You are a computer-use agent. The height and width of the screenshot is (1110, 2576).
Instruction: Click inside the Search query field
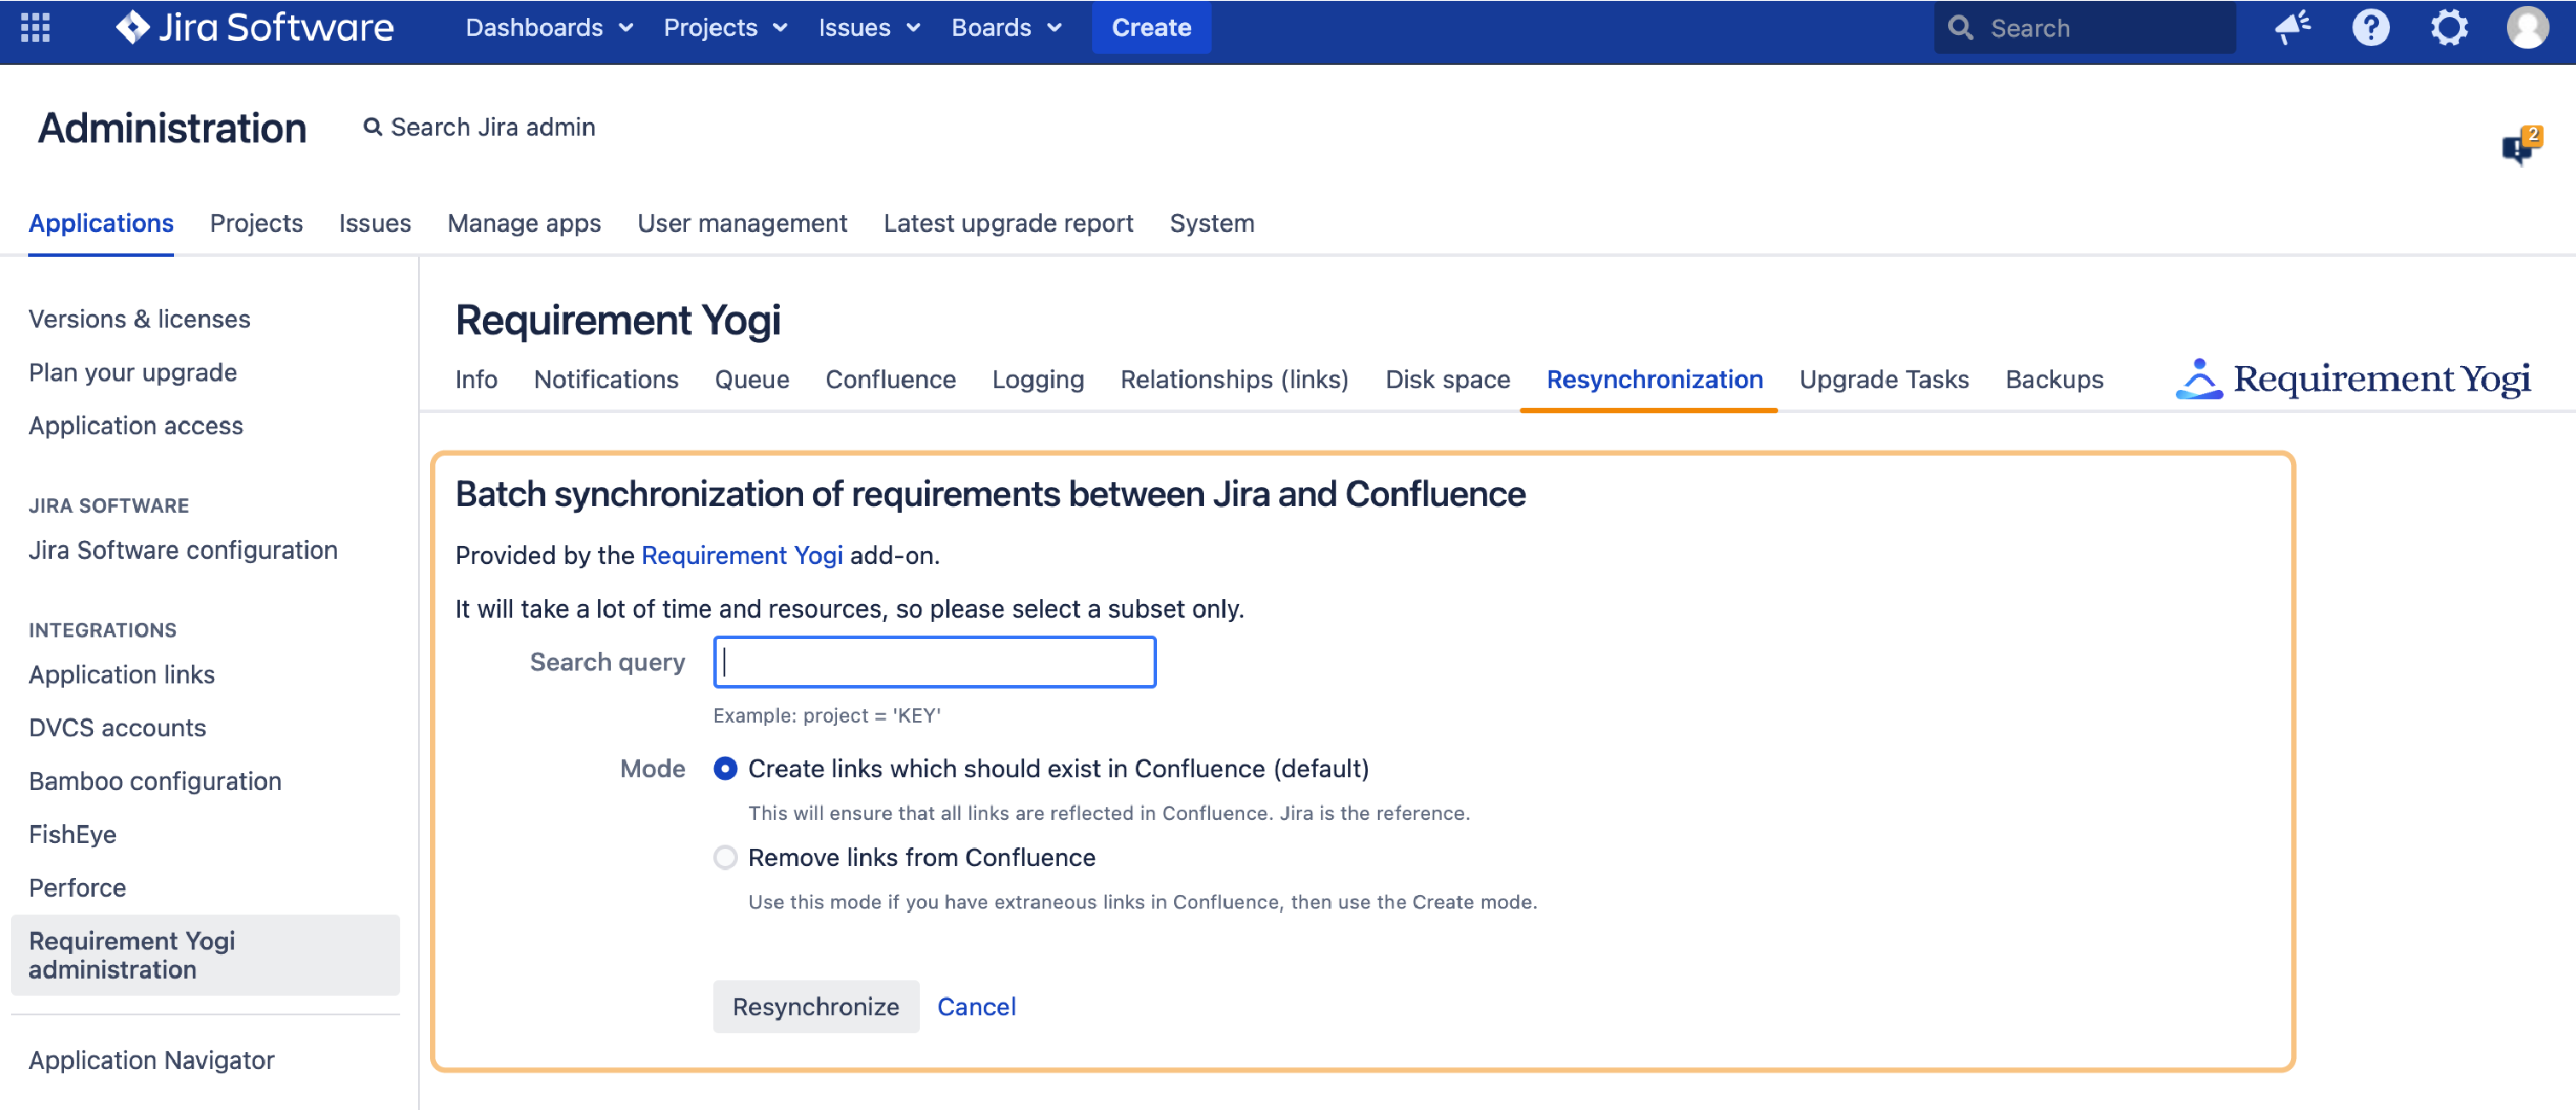(x=933, y=661)
